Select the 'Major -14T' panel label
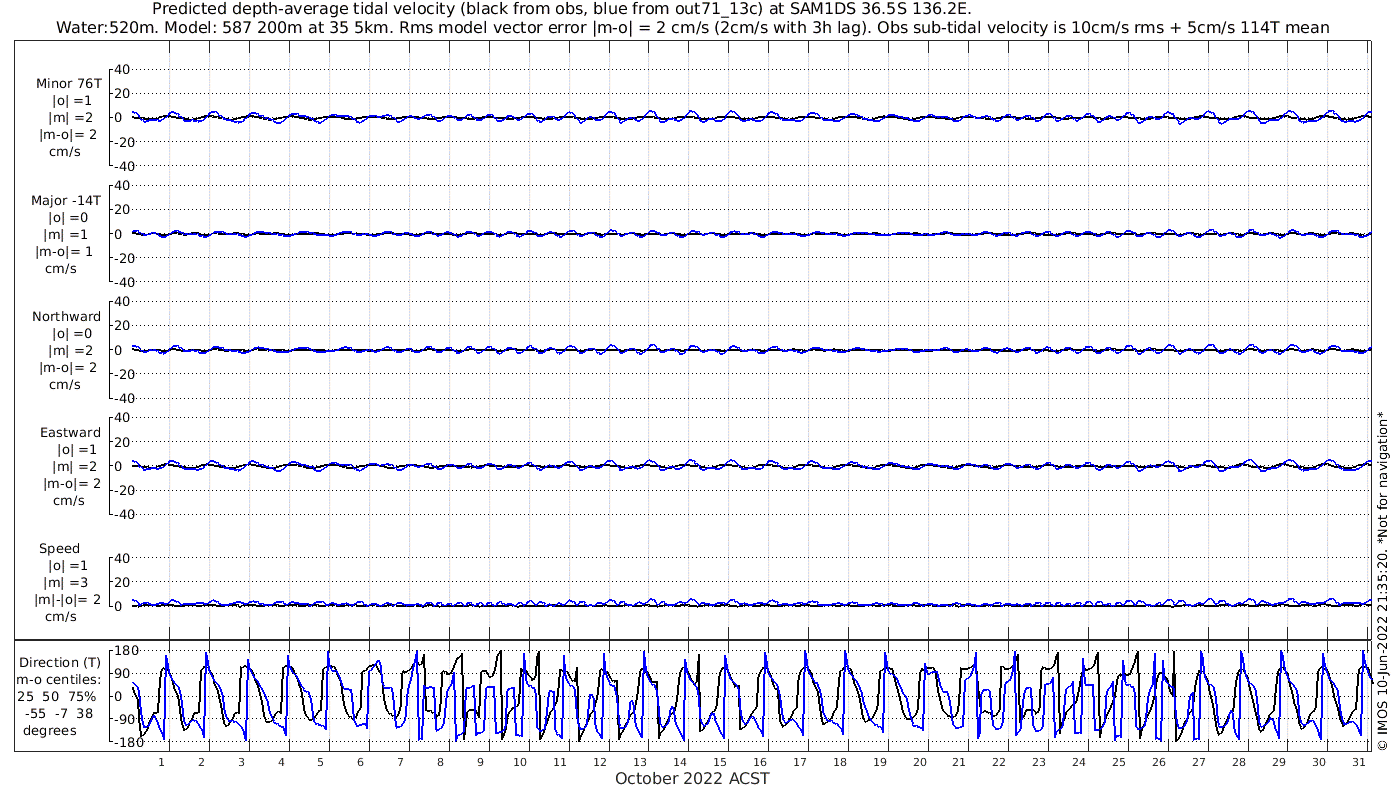The image size is (1400, 800). coord(66,201)
